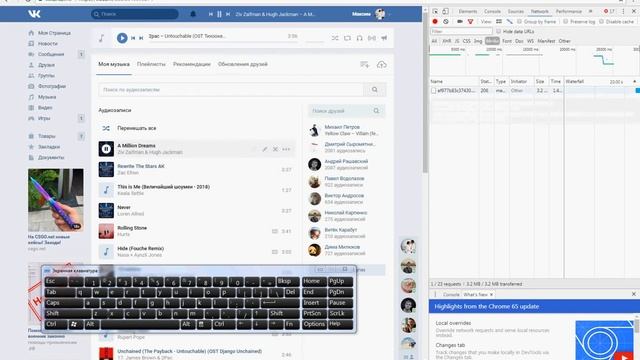
Task: Toggle repeat in the audio player bar
Action: coord(347,38)
